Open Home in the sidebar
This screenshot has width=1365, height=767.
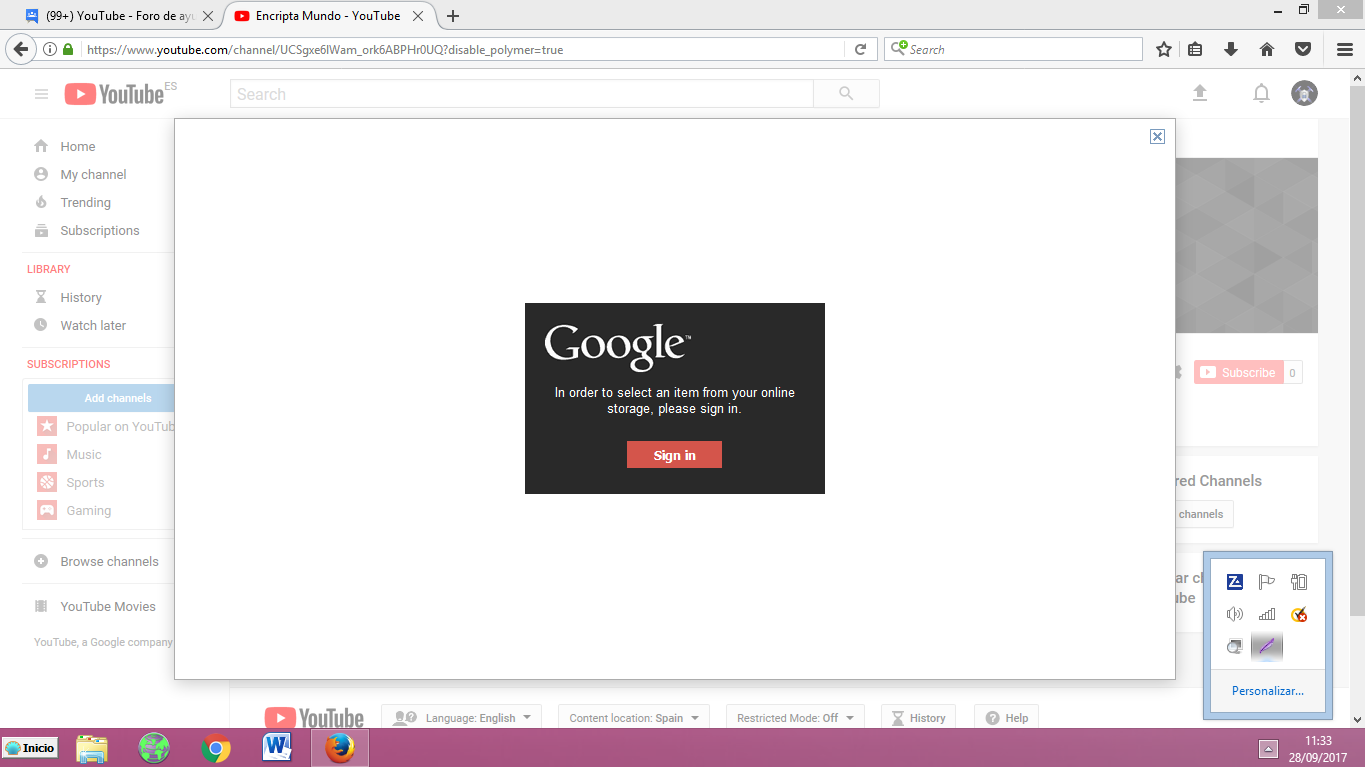coord(77,146)
